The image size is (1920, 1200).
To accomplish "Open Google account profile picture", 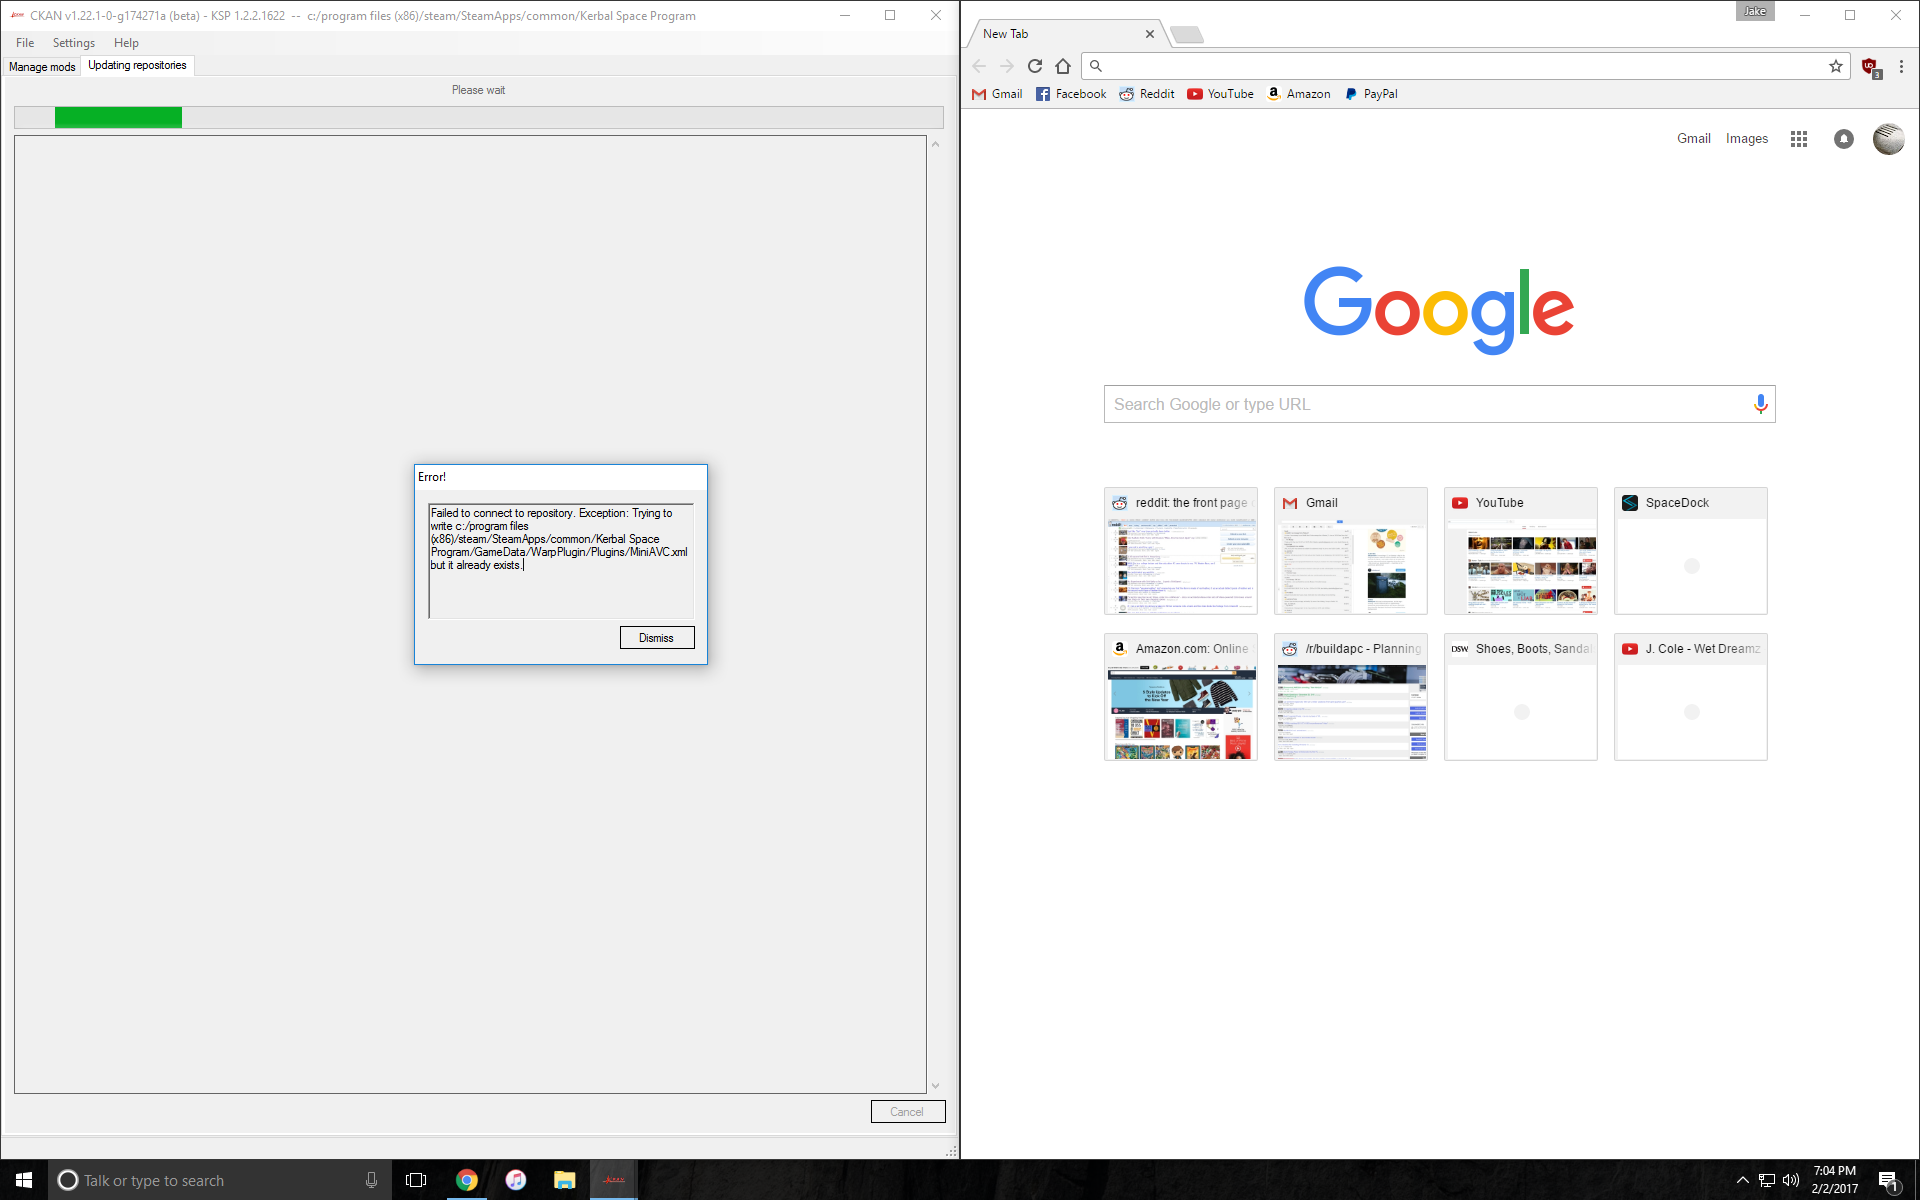I will tap(1889, 139).
